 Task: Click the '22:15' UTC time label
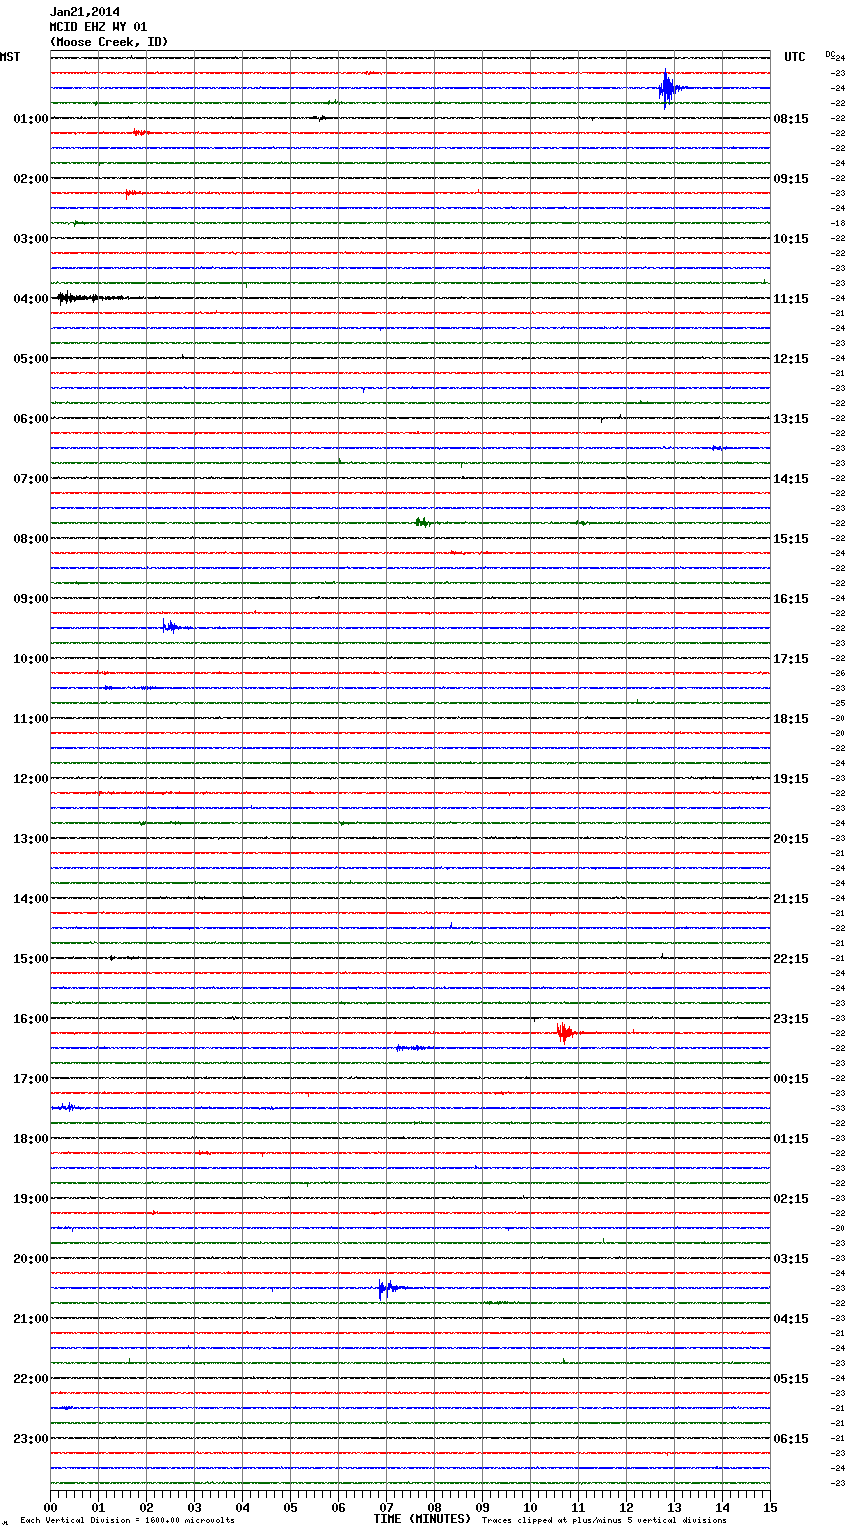(x=791, y=958)
